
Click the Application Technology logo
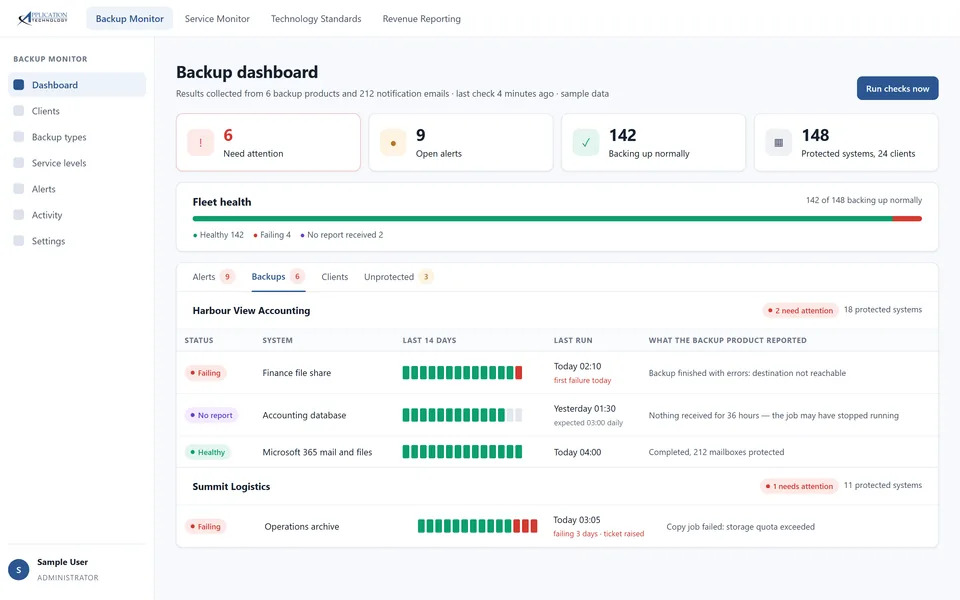point(43,18)
